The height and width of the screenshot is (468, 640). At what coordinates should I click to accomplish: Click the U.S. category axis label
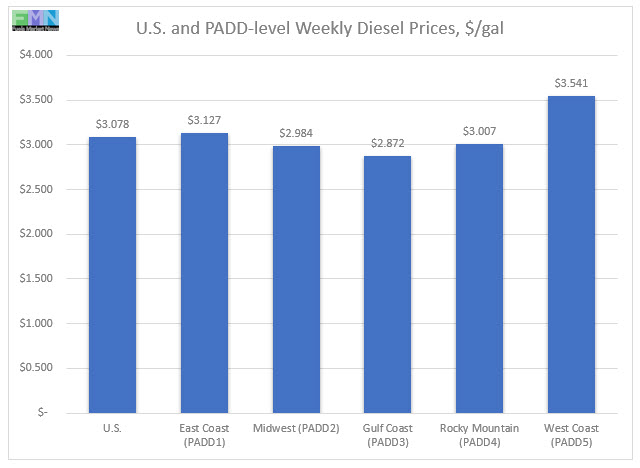112,429
